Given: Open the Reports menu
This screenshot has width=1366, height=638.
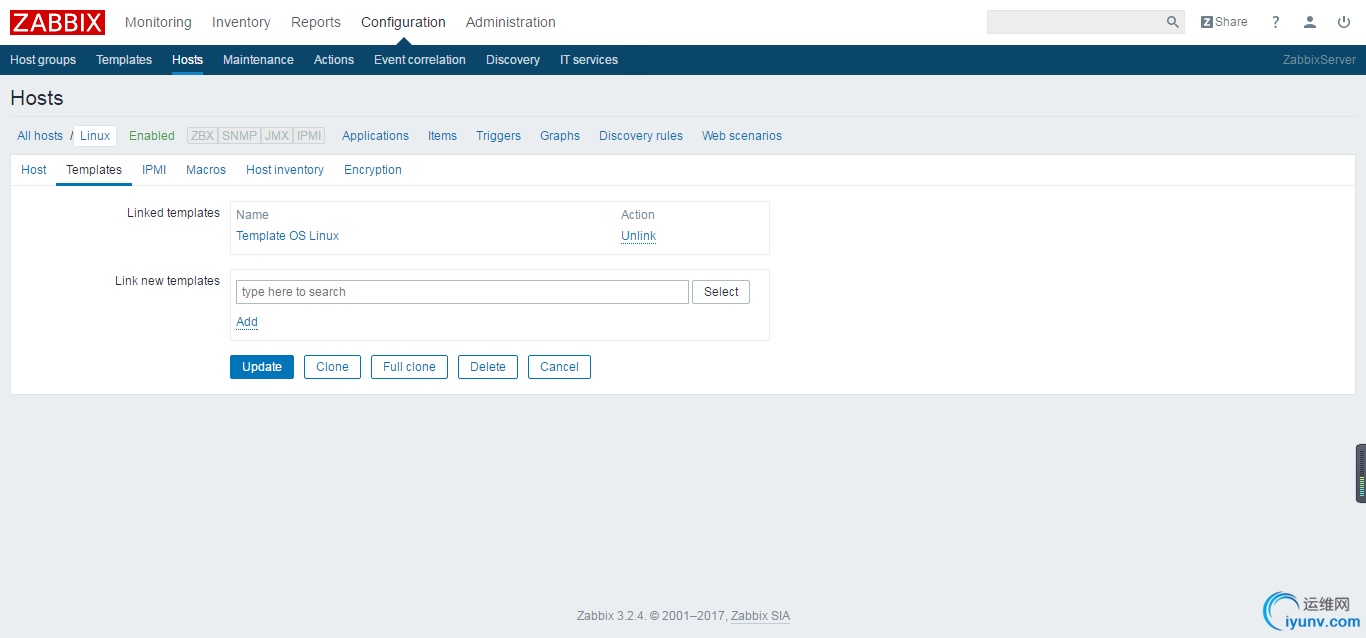Looking at the screenshot, I should 316,22.
